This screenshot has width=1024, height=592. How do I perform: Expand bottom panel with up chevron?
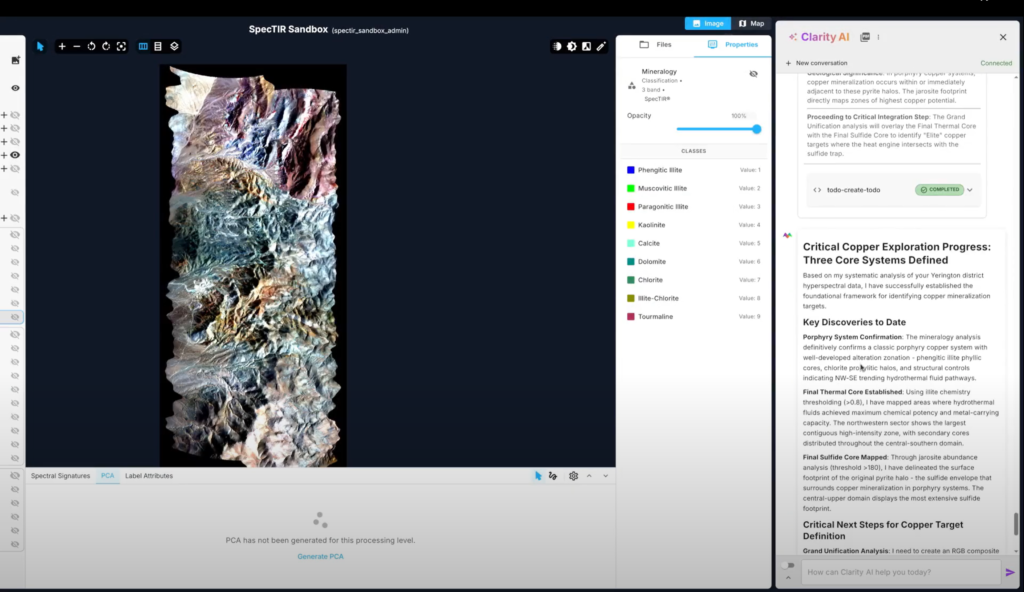coord(589,476)
